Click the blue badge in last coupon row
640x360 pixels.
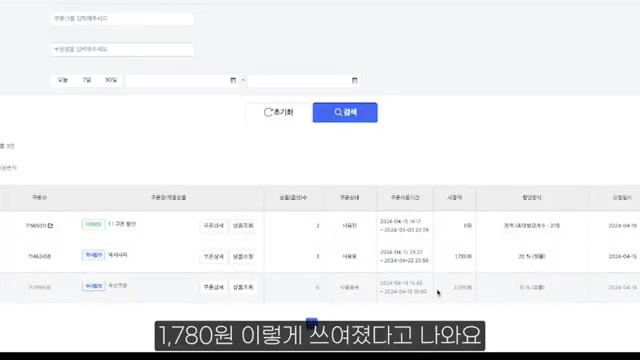(x=93, y=286)
